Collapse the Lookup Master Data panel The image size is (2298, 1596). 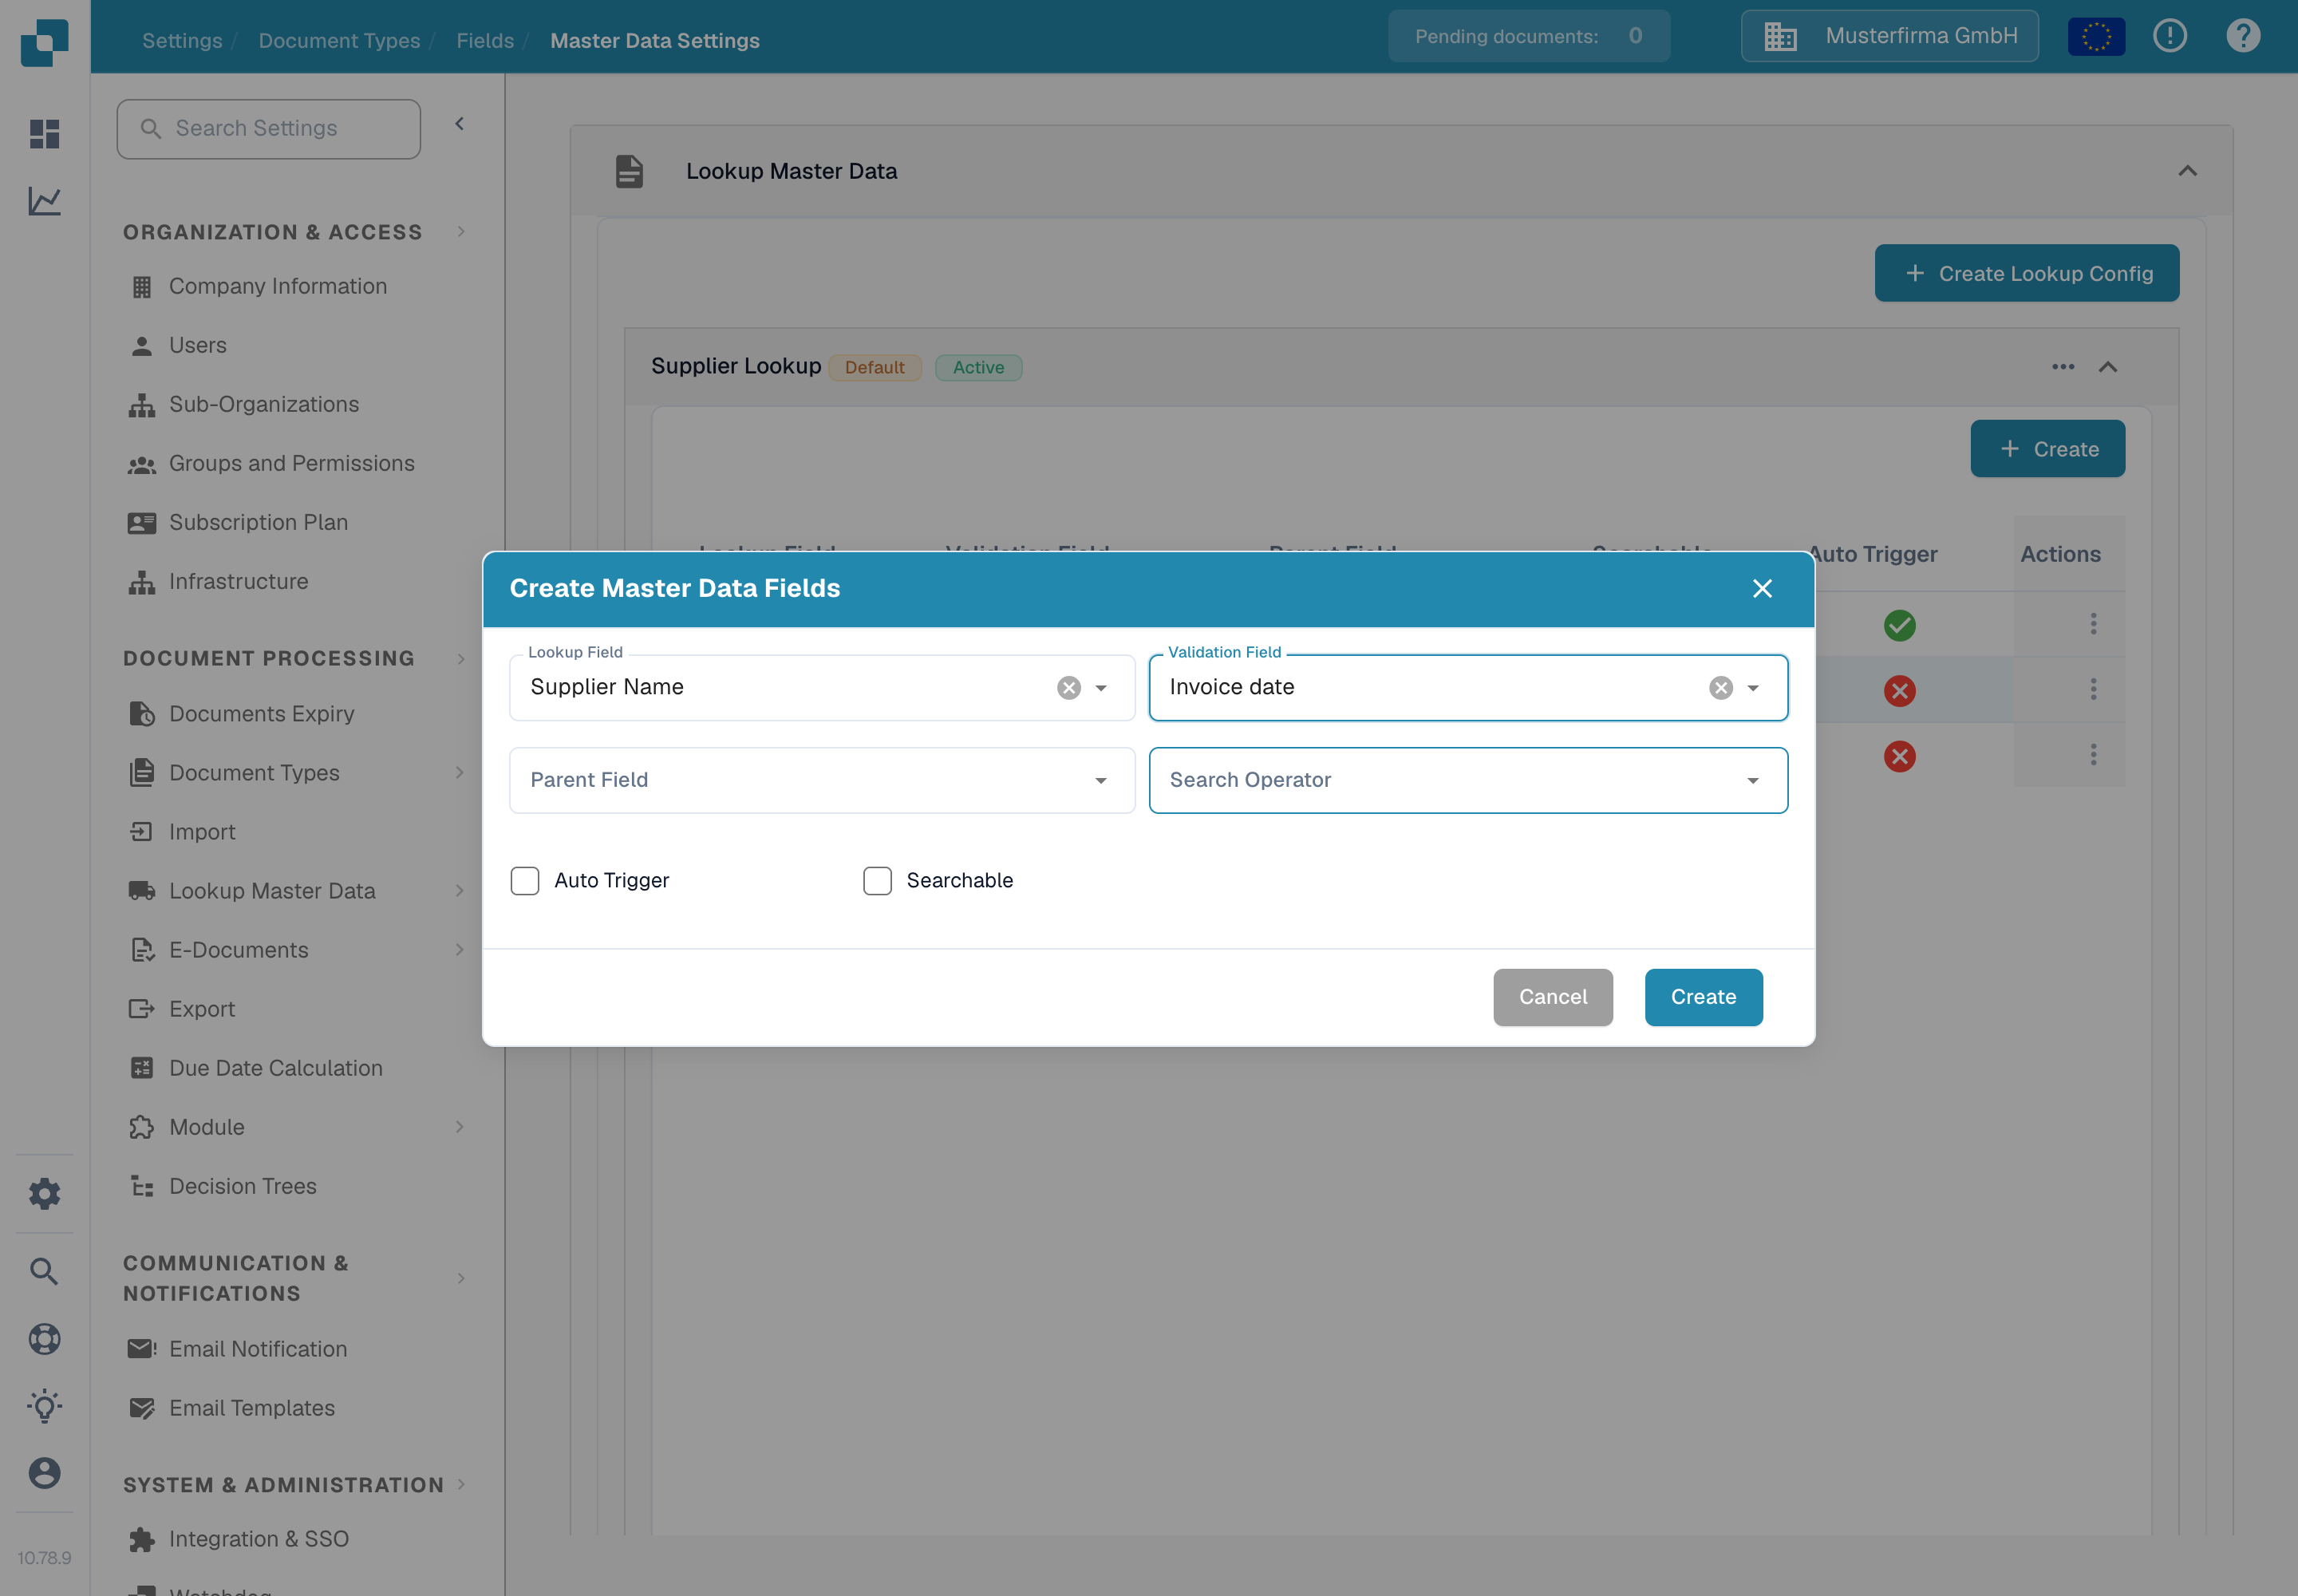[2187, 171]
